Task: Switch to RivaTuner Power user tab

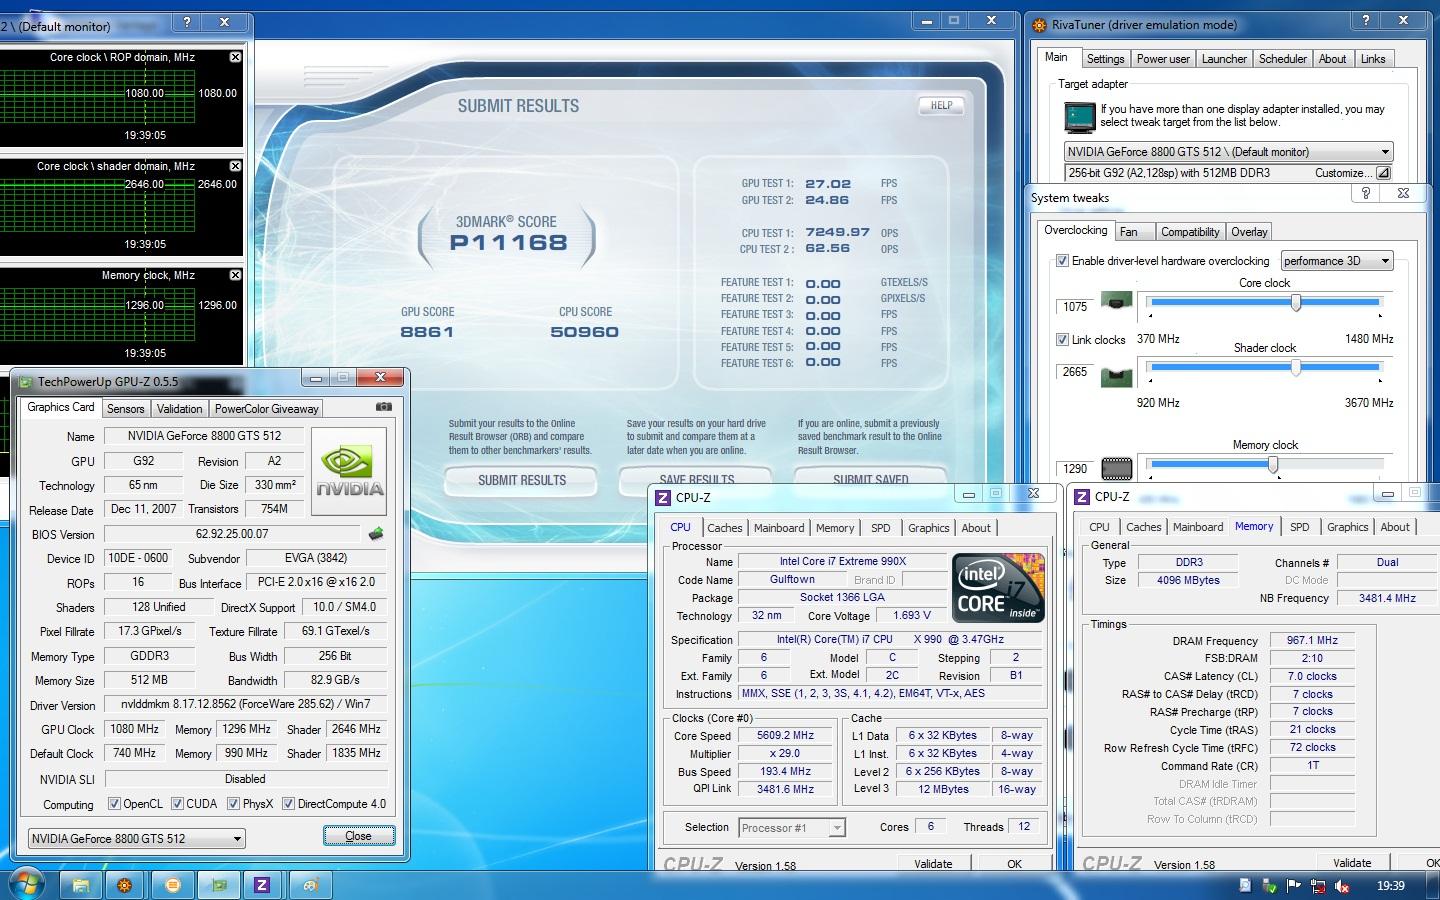Action: point(1163,59)
